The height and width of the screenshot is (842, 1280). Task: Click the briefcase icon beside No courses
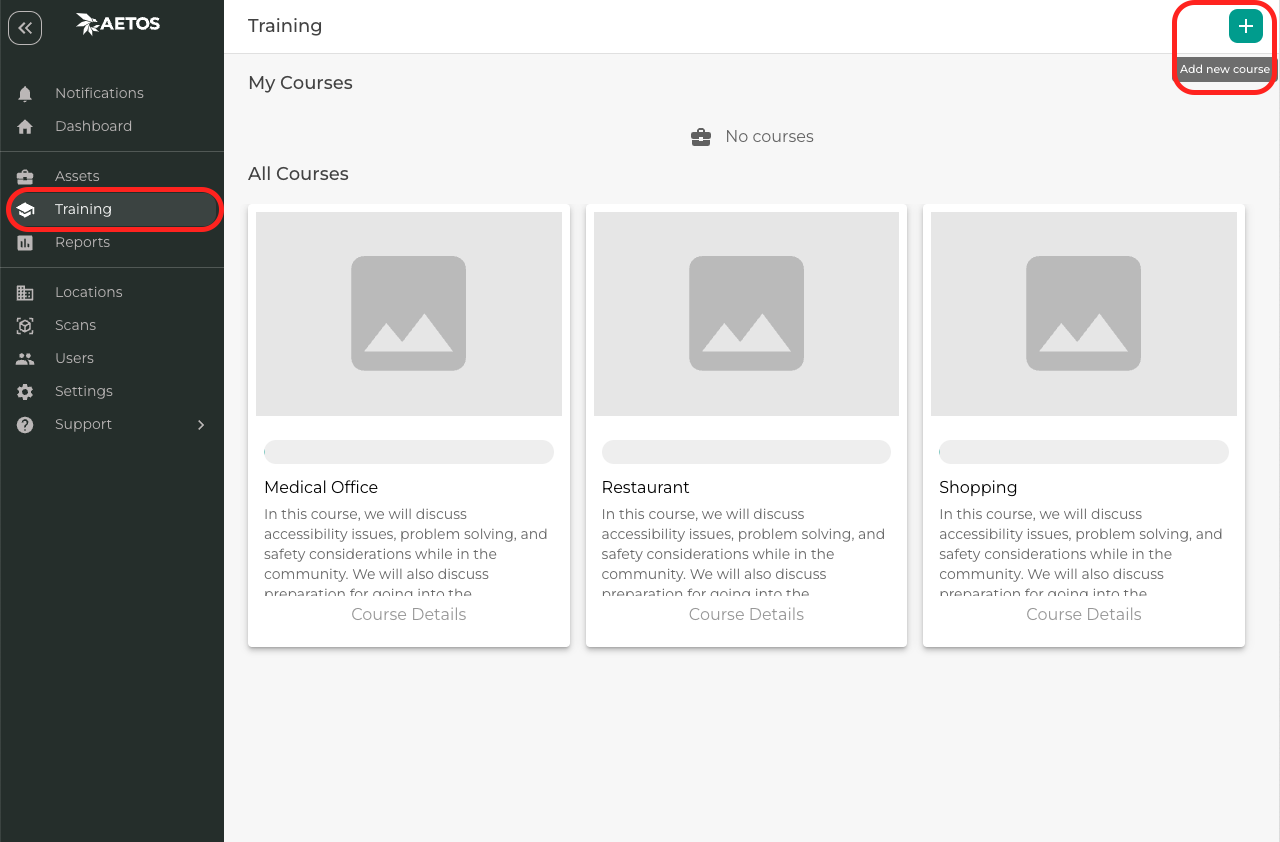click(701, 137)
